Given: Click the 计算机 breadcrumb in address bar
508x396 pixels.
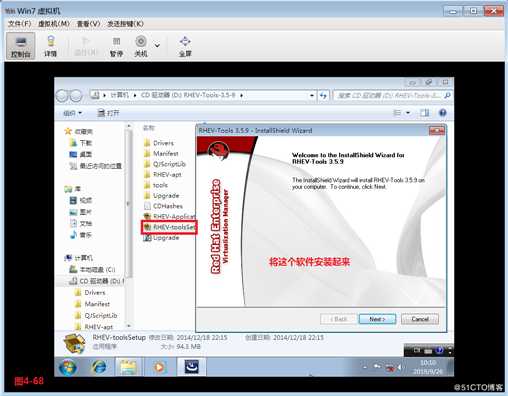Looking at the screenshot, I should coord(119,95).
